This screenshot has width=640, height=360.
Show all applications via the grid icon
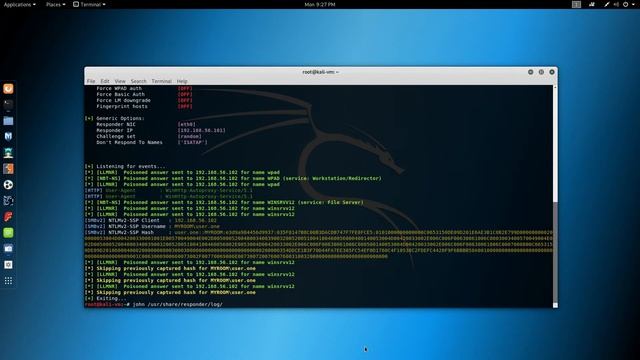(x=8, y=281)
